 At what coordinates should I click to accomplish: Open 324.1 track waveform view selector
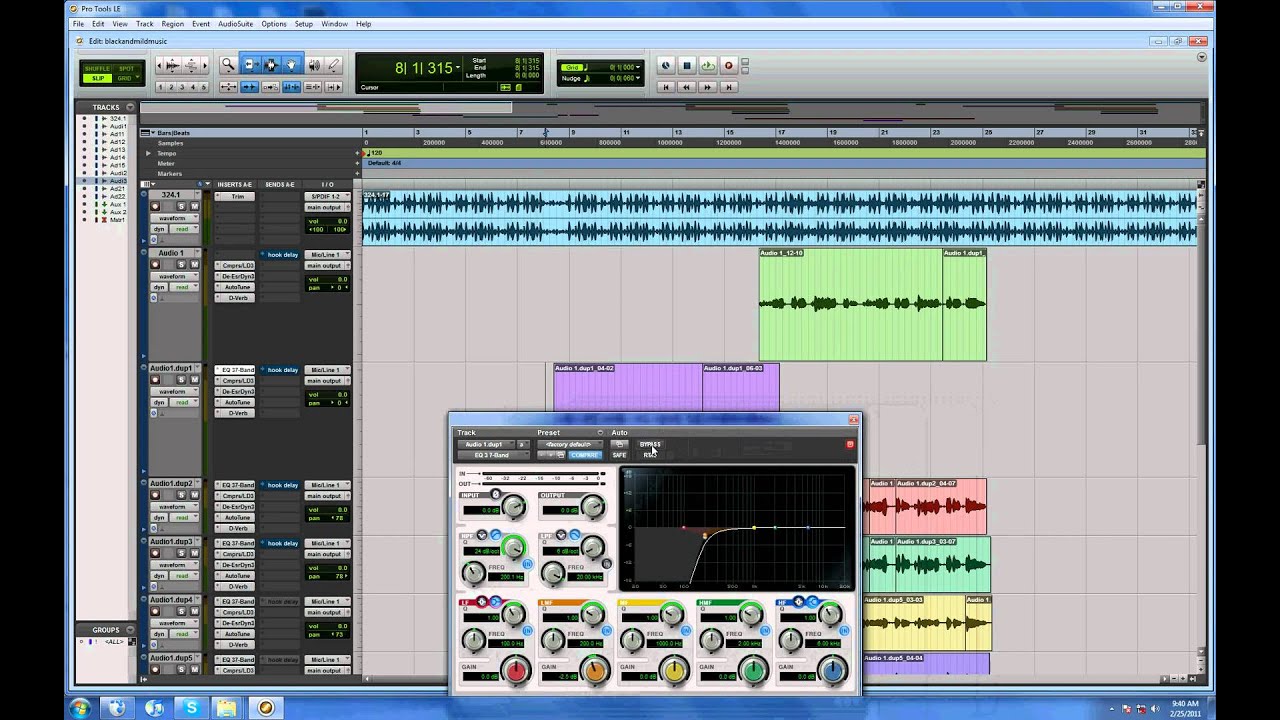click(175, 218)
